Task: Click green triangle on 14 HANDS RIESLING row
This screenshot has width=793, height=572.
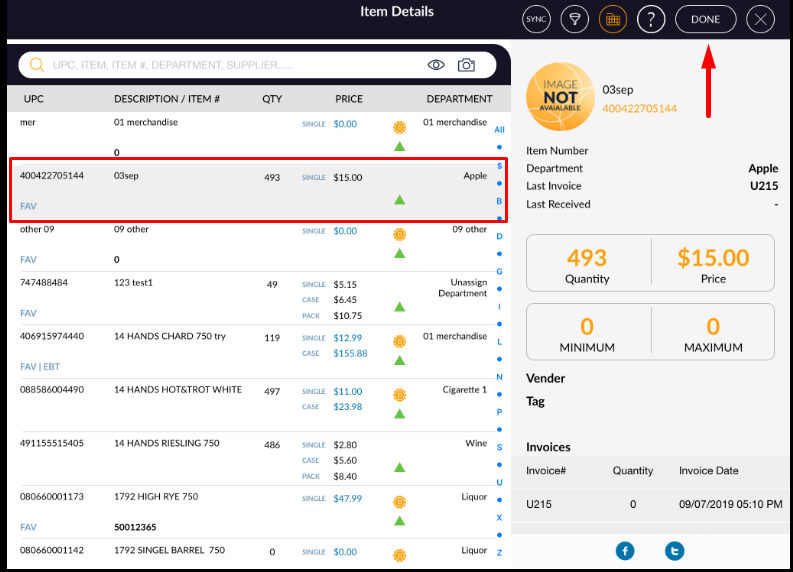Action: (399, 466)
